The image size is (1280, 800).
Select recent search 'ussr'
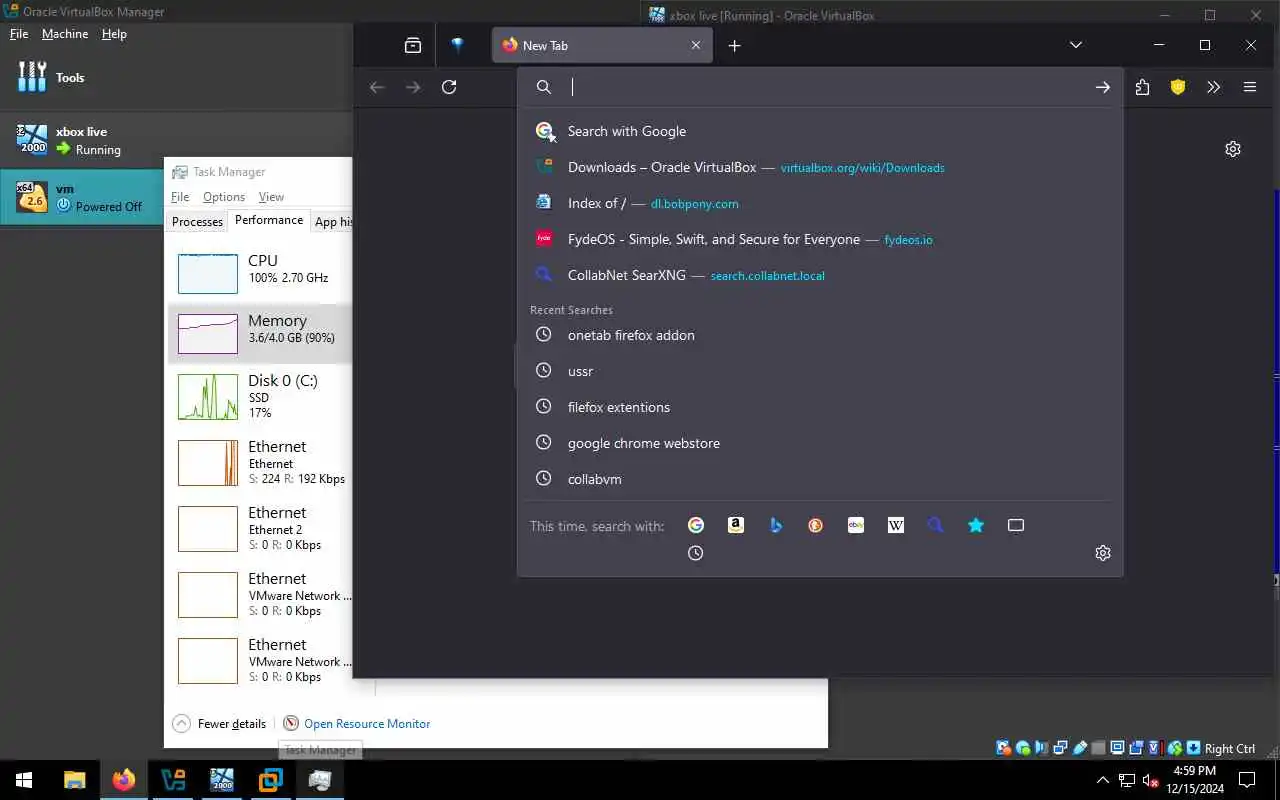point(820,371)
